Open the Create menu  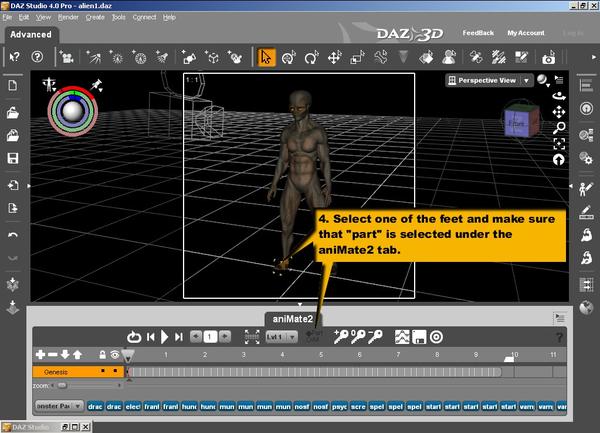(x=95, y=17)
